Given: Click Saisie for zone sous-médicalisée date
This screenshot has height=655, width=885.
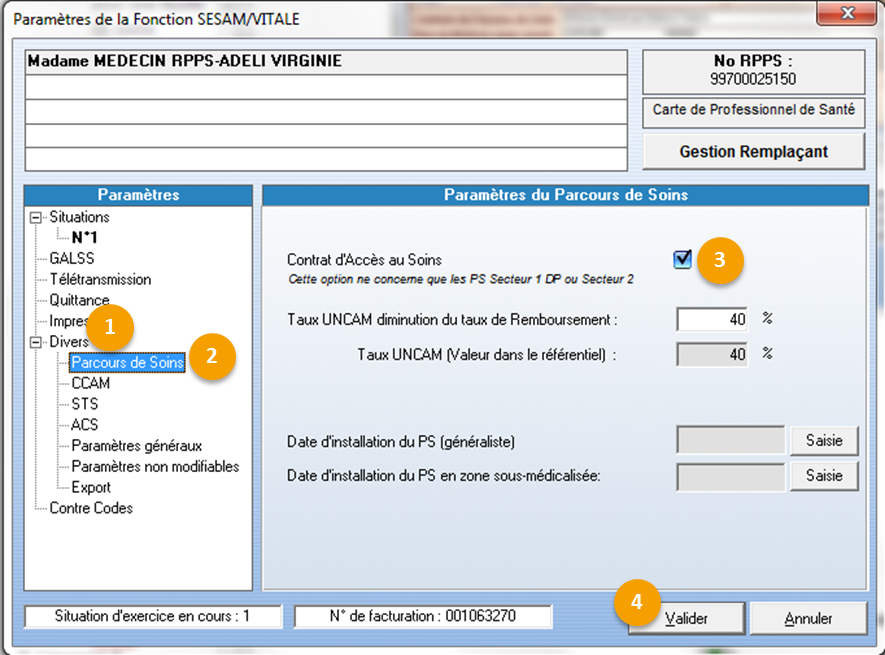Looking at the screenshot, I should tap(824, 476).
